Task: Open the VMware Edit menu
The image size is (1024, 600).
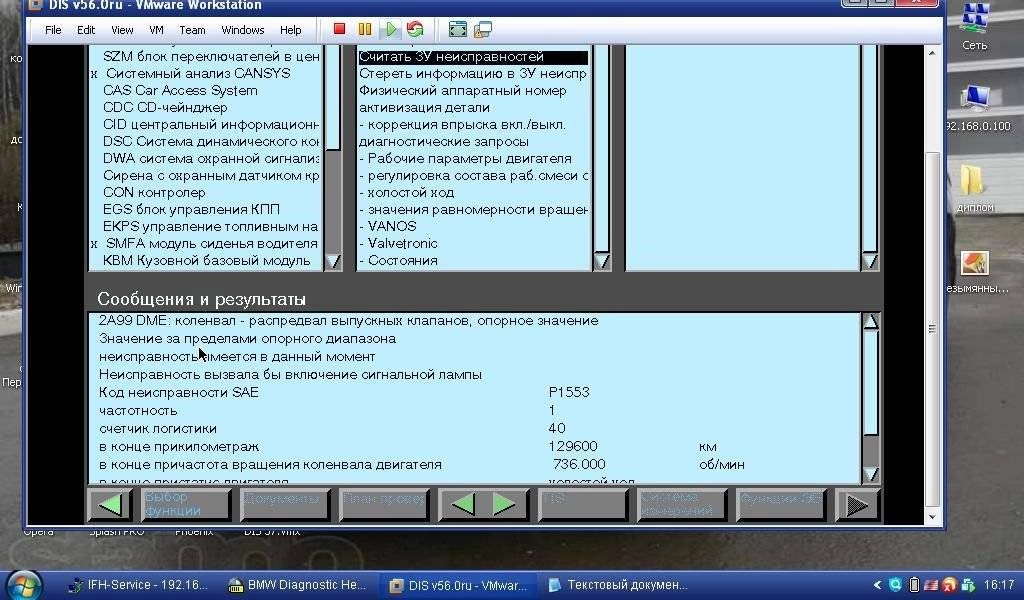Action: (86, 30)
